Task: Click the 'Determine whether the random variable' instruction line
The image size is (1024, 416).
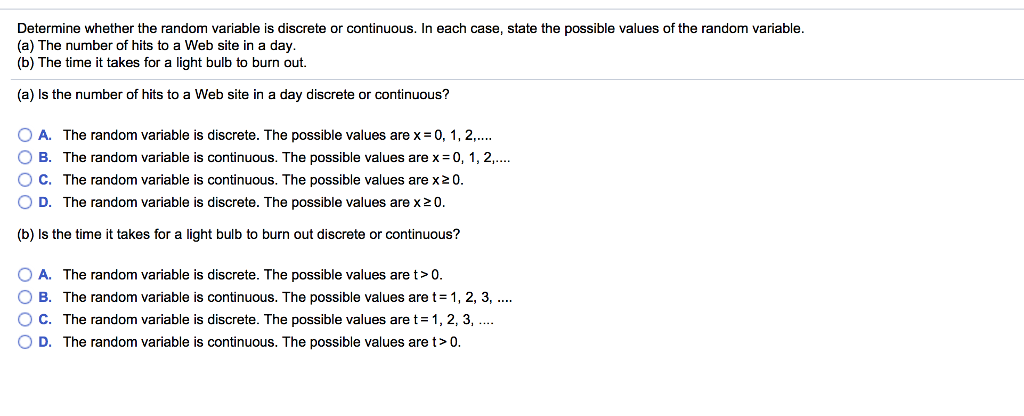Action: click(x=411, y=29)
